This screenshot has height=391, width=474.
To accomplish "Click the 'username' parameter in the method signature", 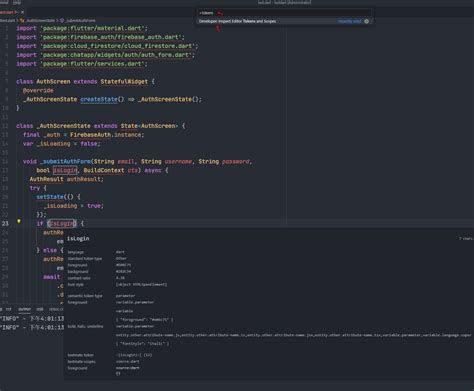I will tap(178, 162).
